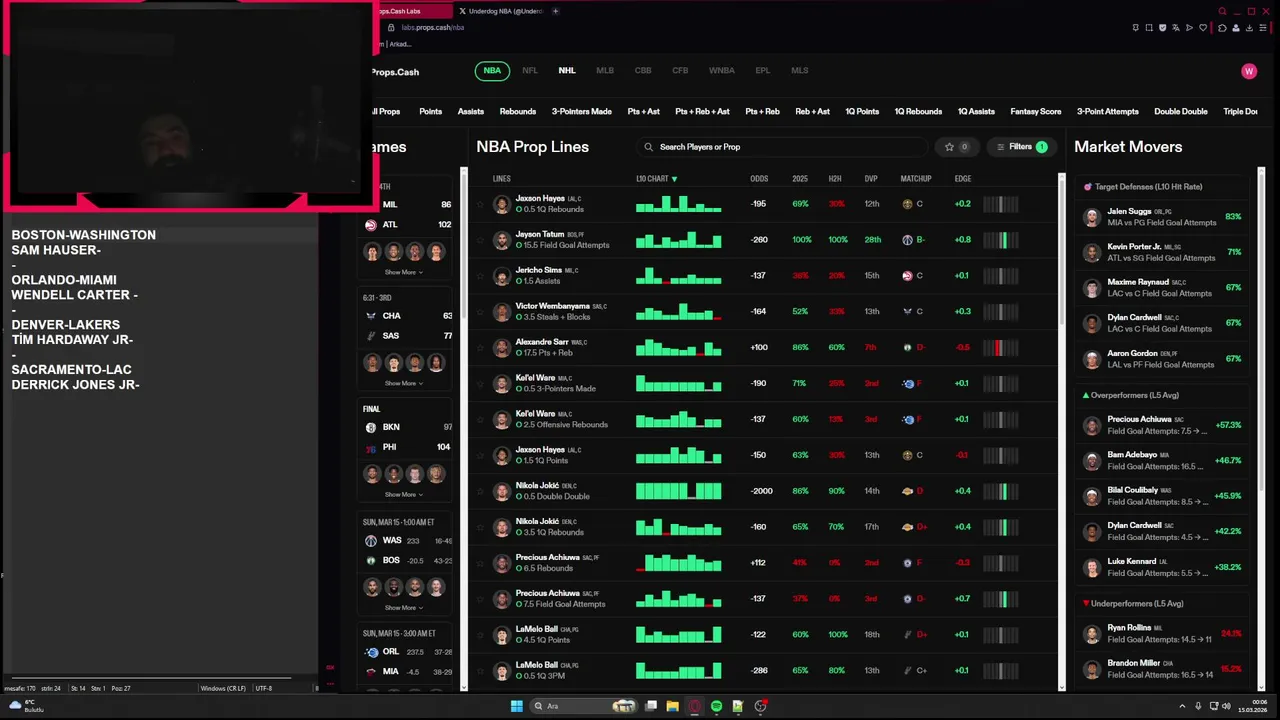The height and width of the screenshot is (720, 1280).
Task: Open Jayson Tatum player avatar
Action: click(x=502, y=240)
